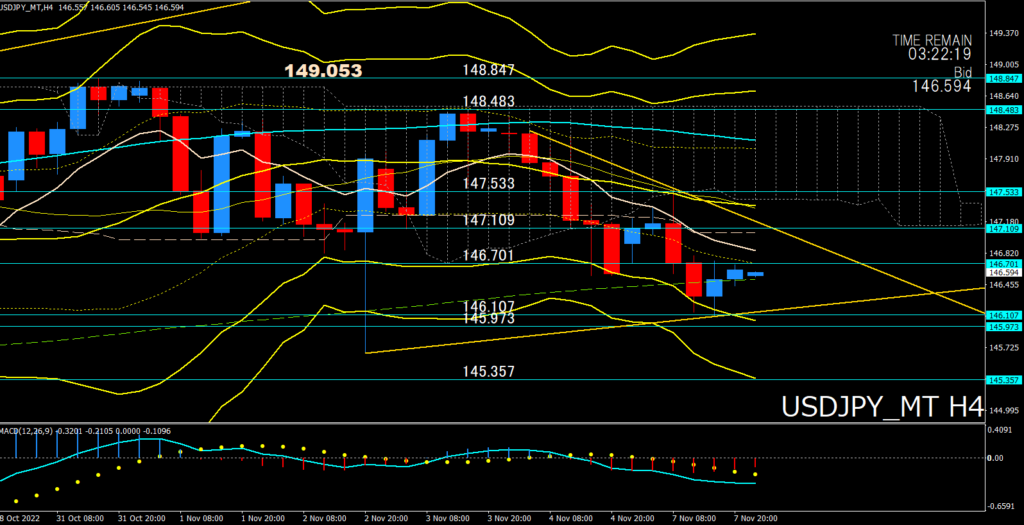This screenshot has width=1024, height=525.
Task: Click the Oct 2022 date label
Action: tap(20, 518)
